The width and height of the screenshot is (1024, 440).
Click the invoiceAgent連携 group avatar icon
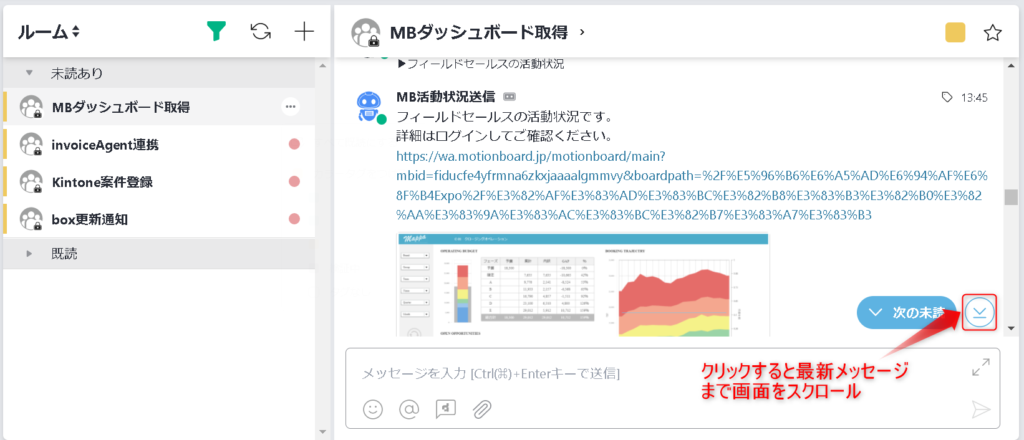coord(31,144)
